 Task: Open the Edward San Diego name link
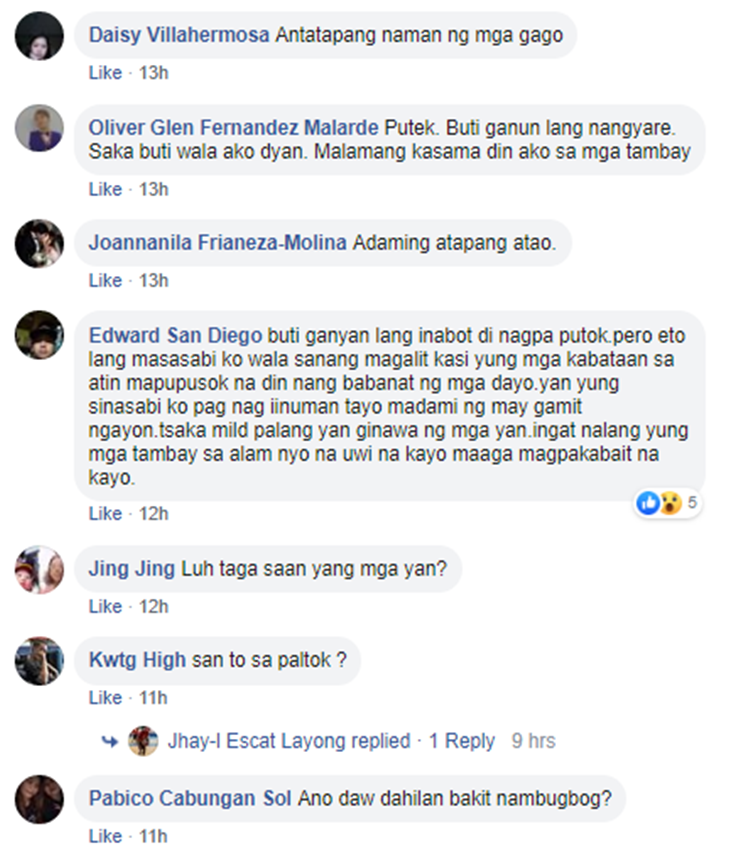point(175,336)
